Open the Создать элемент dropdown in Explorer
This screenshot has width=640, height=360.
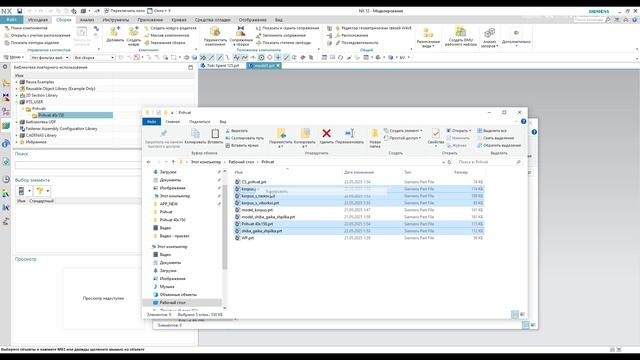[403, 131]
